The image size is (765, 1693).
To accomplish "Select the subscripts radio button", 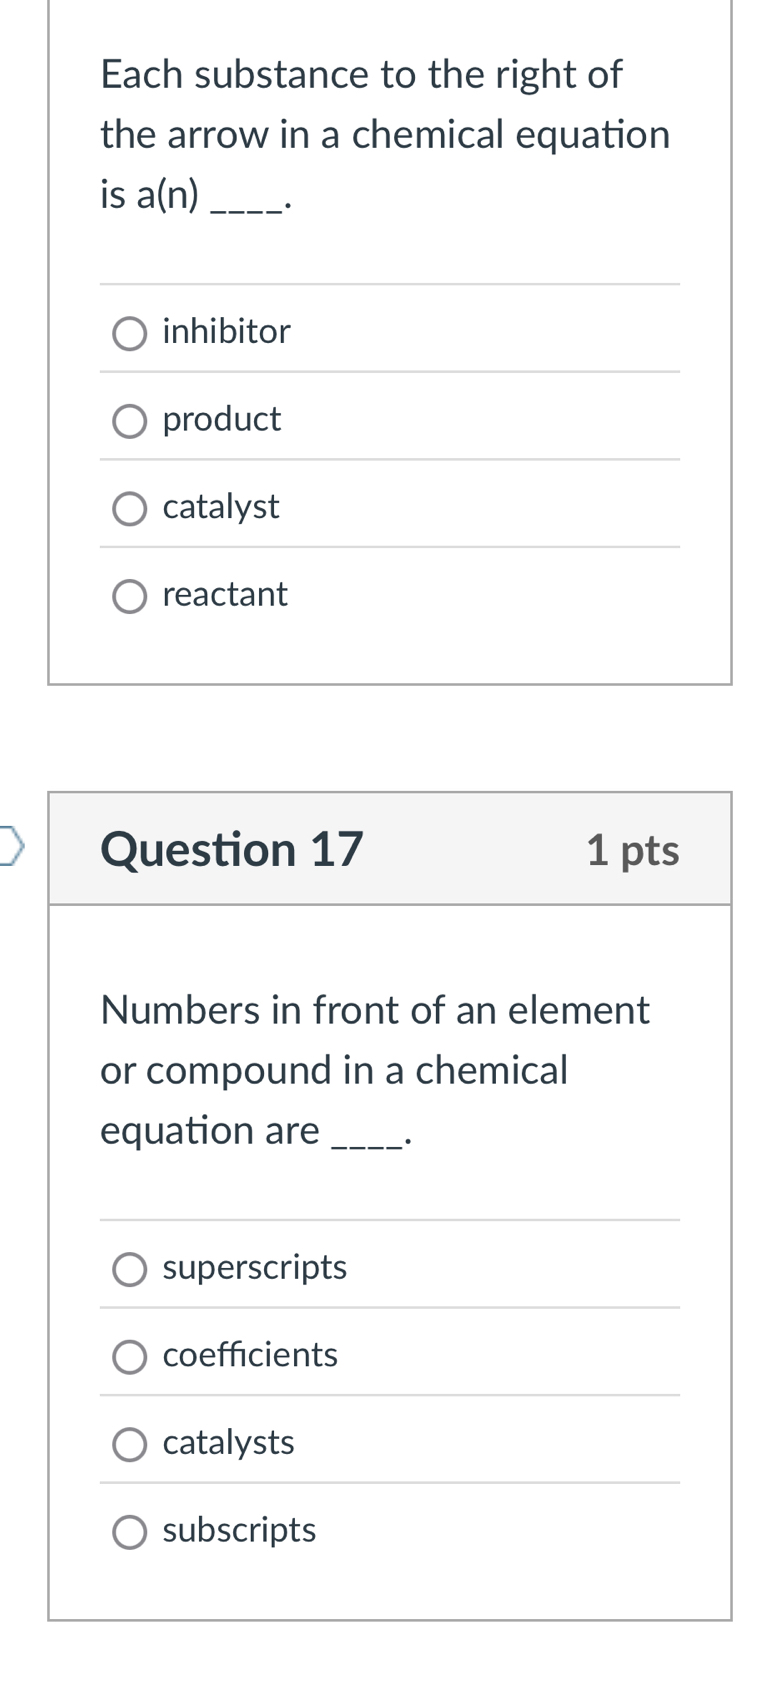I will 129,1532.
